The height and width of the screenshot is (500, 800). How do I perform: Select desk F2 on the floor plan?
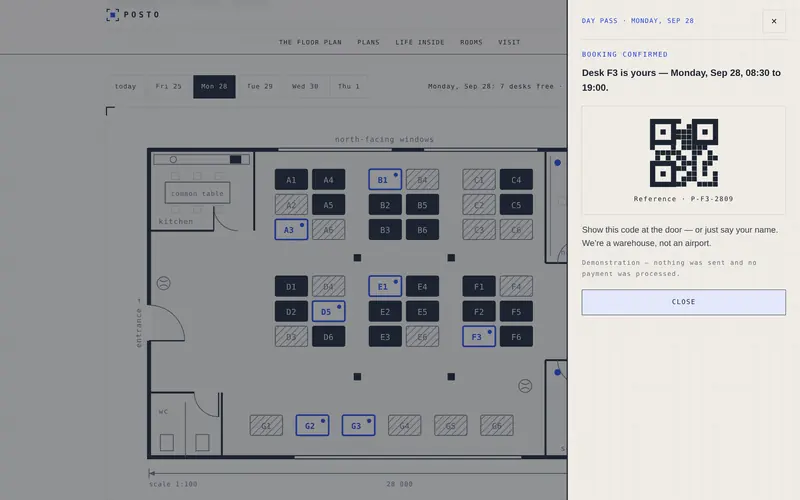pos(479,311)
